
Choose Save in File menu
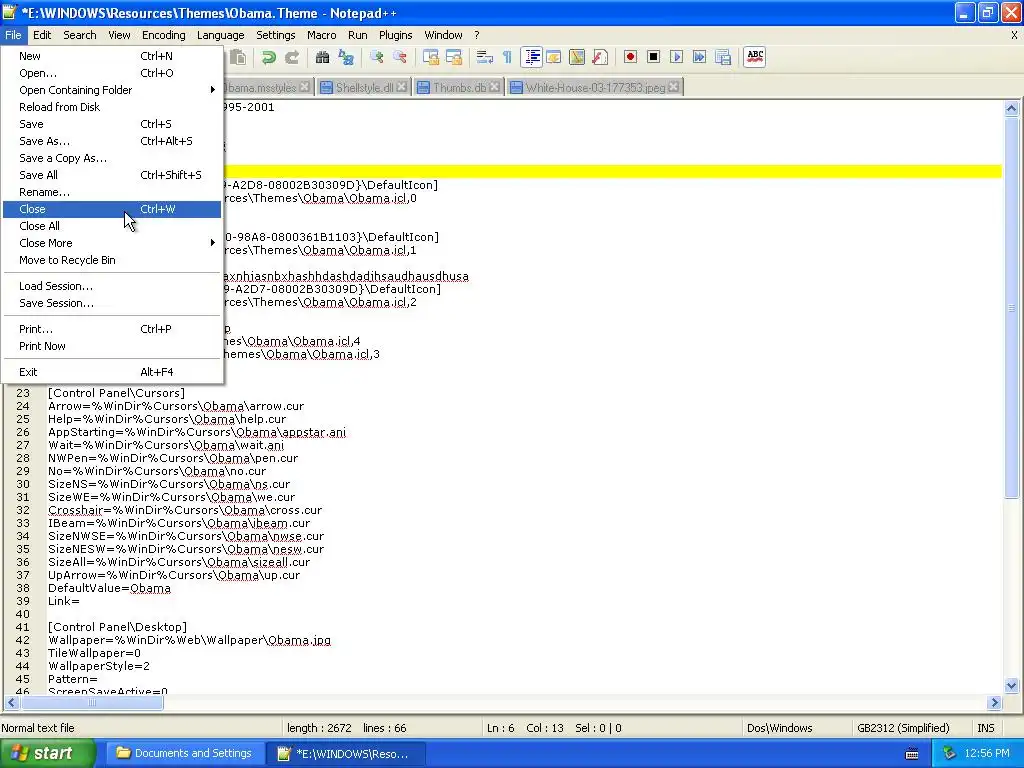[112, 124]
